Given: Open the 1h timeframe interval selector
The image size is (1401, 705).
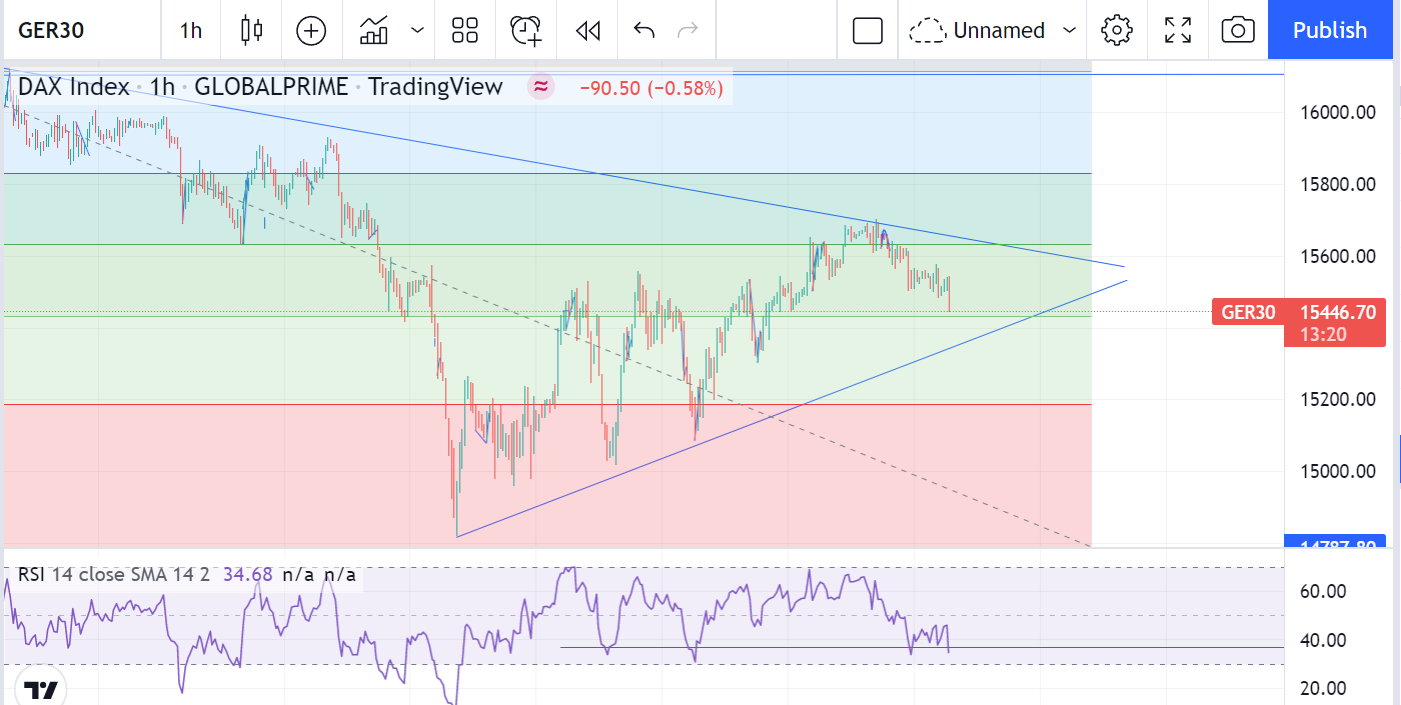Looking at the screenshot, I should 191,30.
